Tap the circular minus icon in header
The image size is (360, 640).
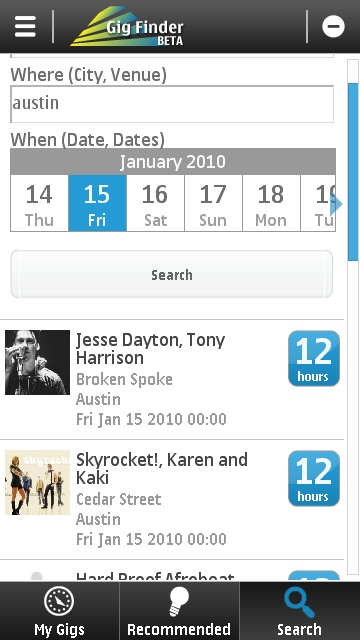(333, 27)
